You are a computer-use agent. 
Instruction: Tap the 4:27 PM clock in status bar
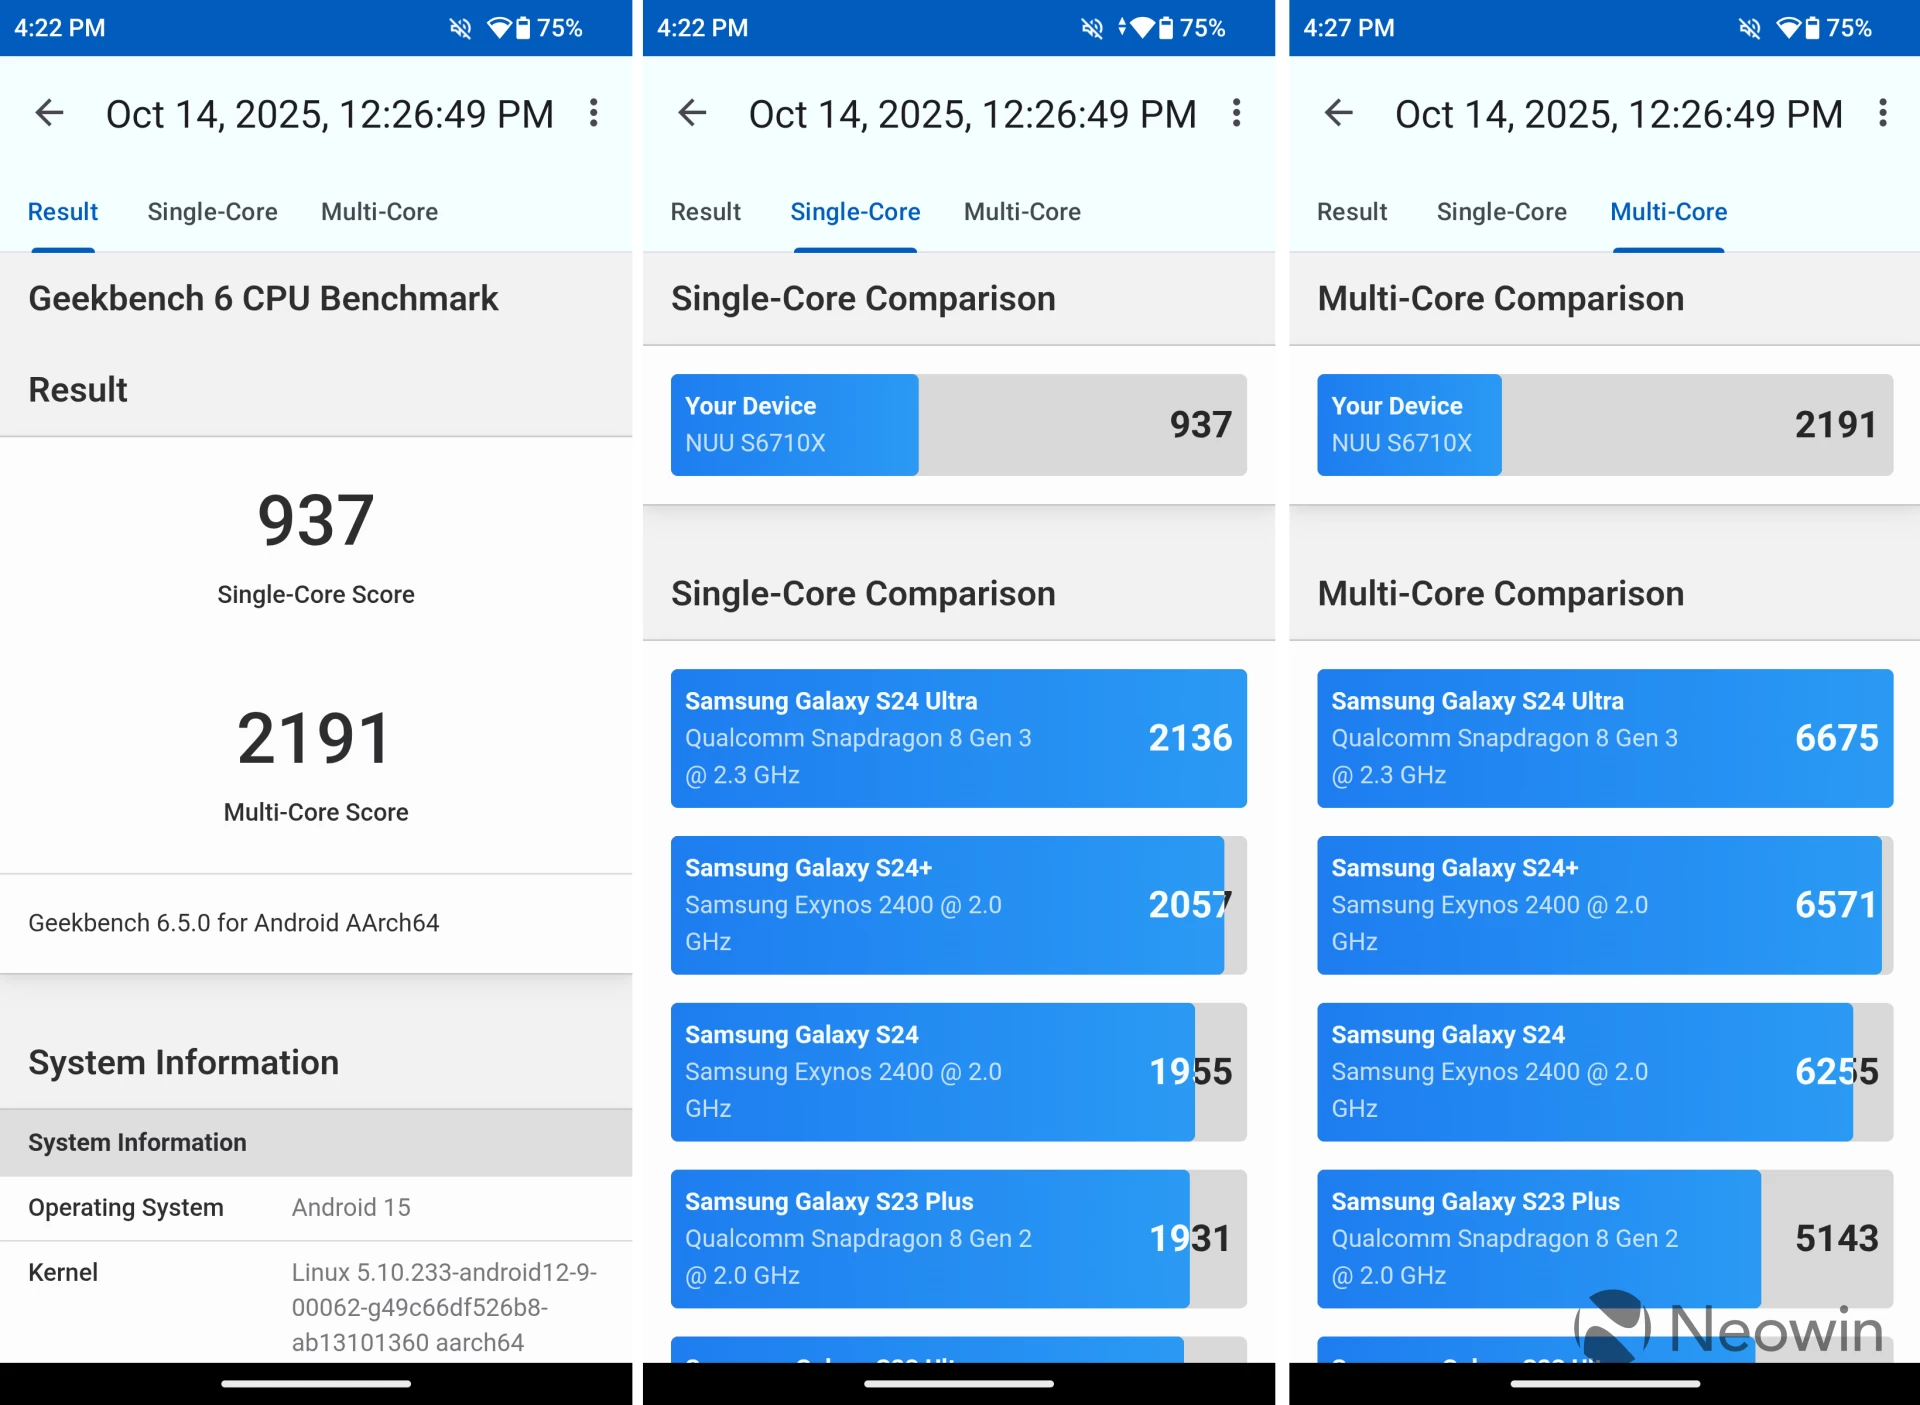pos(1349,28)
